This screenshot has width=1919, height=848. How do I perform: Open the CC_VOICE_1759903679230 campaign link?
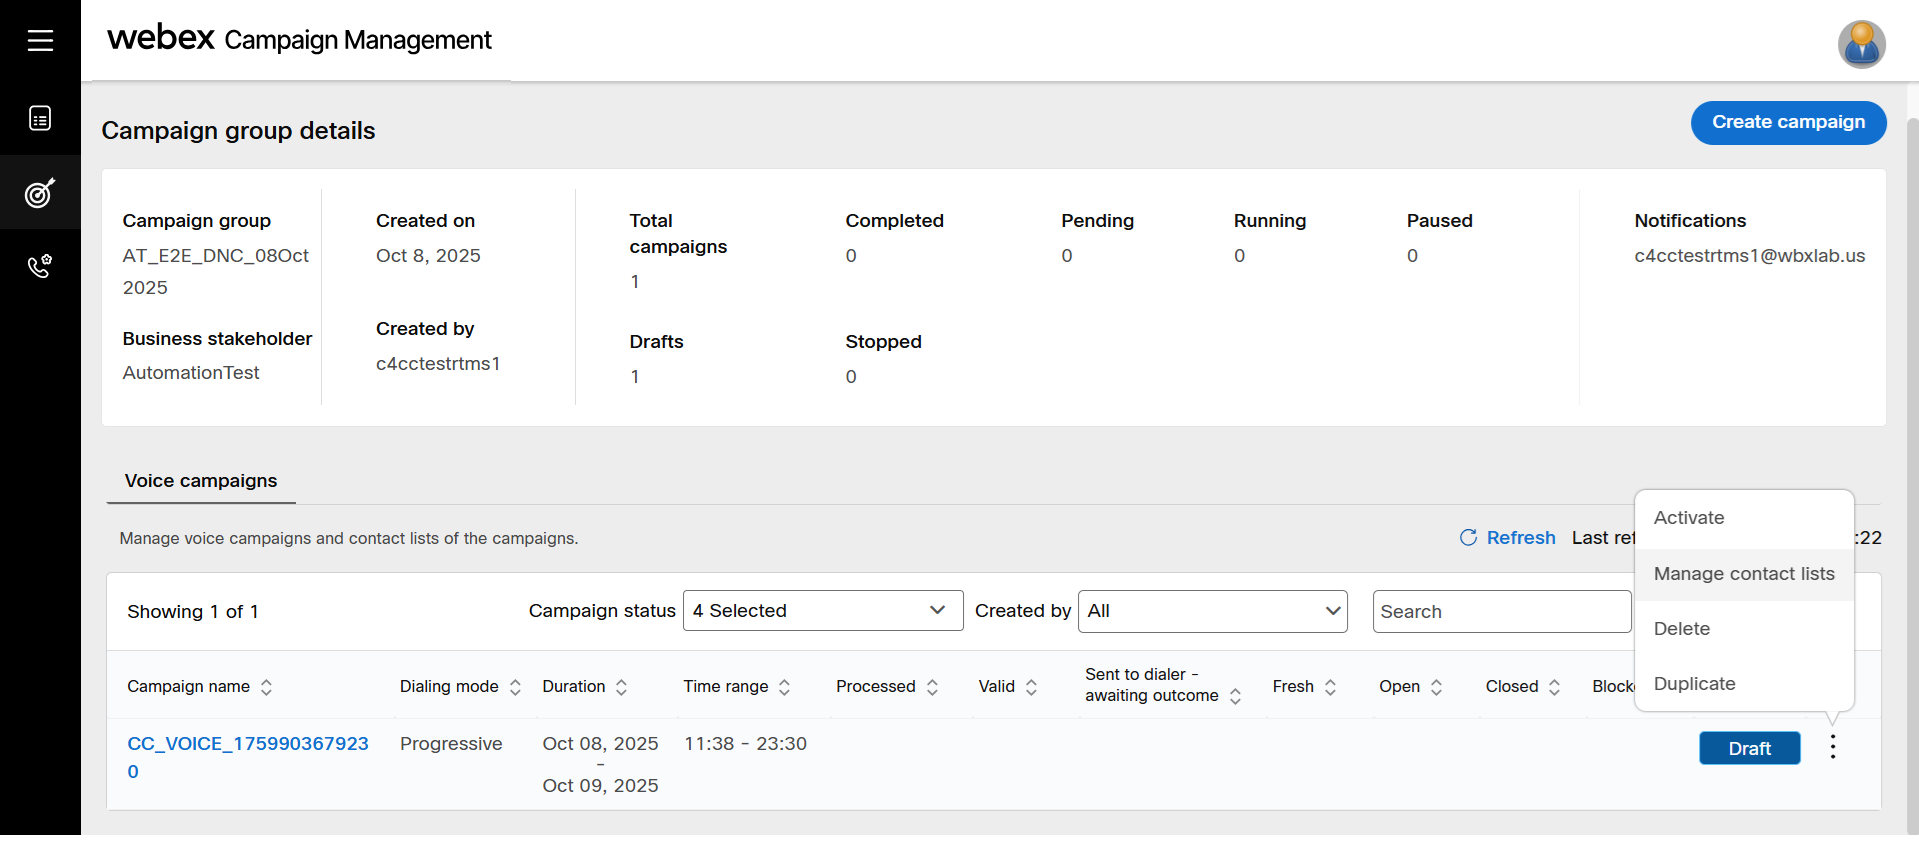[x=248, y=757]
